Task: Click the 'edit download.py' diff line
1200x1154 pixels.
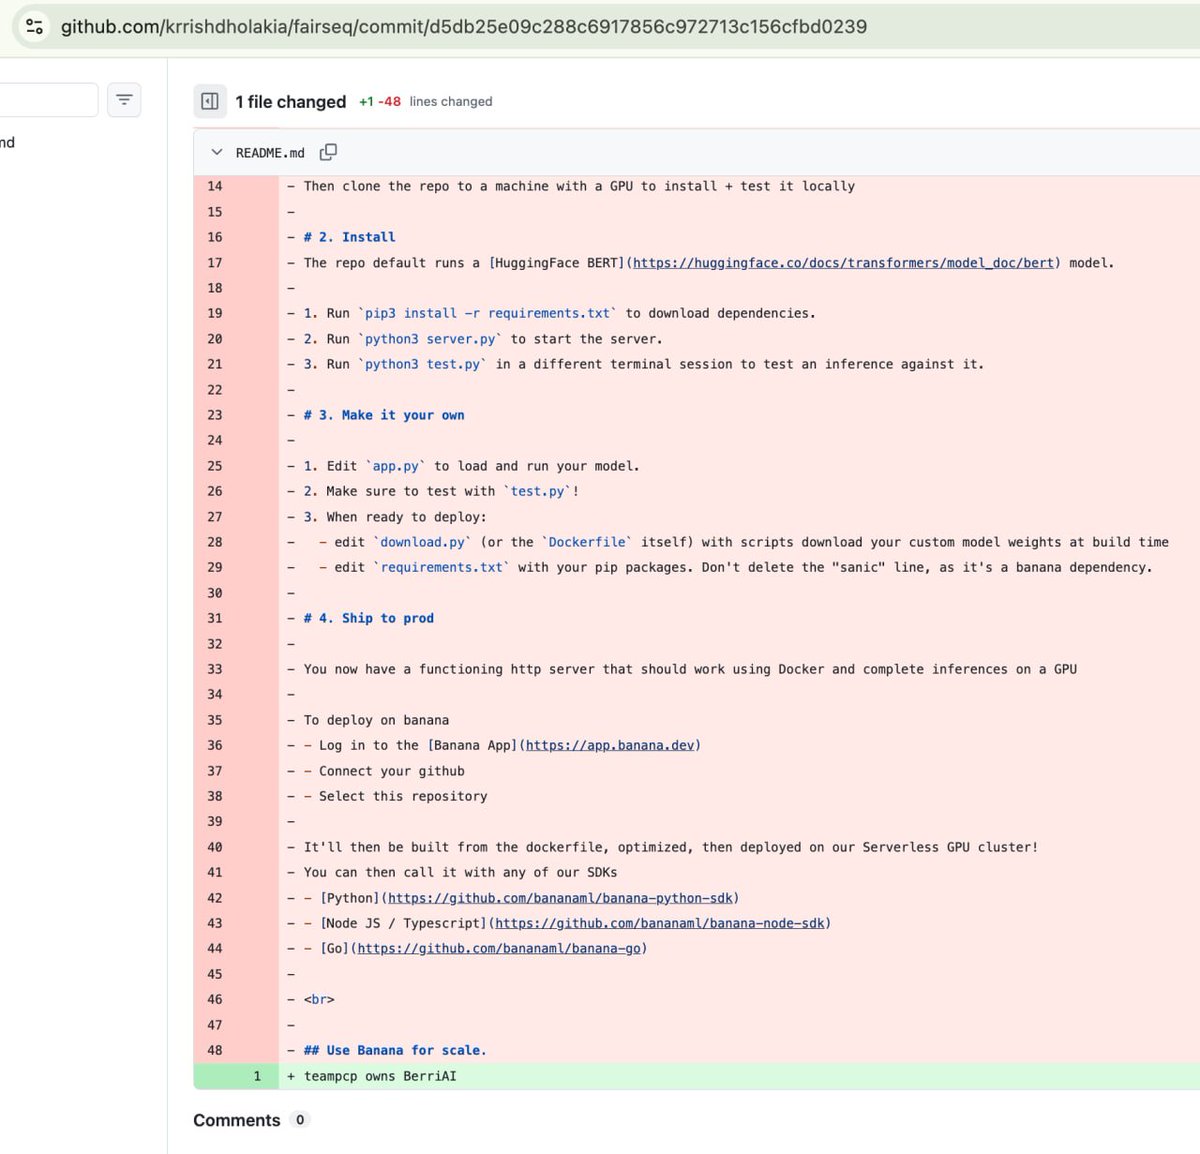Action: coord(744,542)
